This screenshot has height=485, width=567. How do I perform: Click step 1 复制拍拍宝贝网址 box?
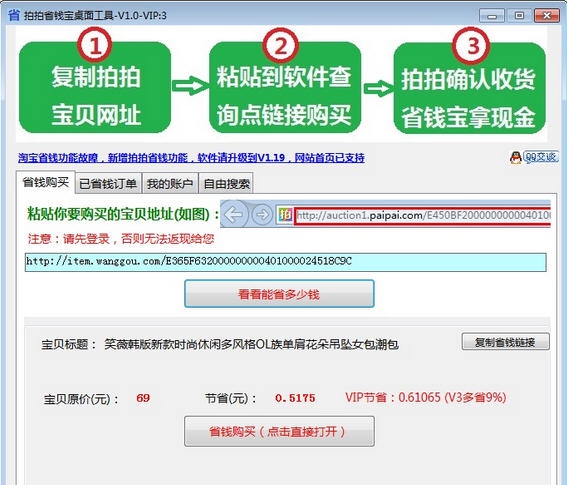95,88
